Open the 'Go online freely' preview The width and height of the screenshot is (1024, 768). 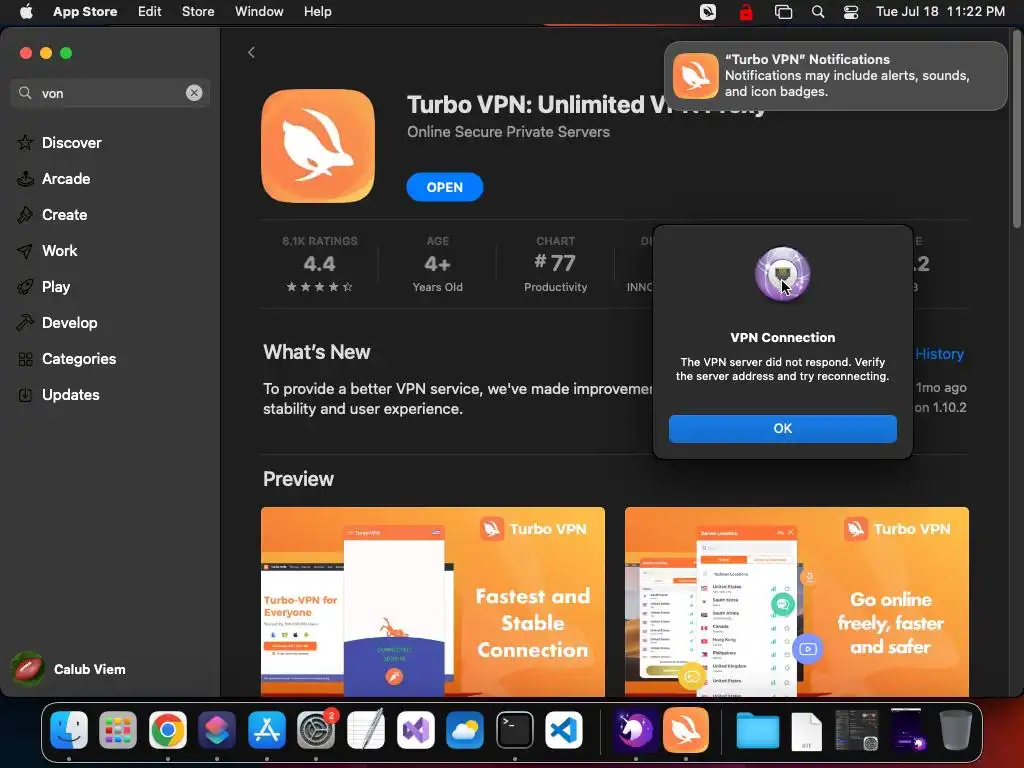pos(797,601)
